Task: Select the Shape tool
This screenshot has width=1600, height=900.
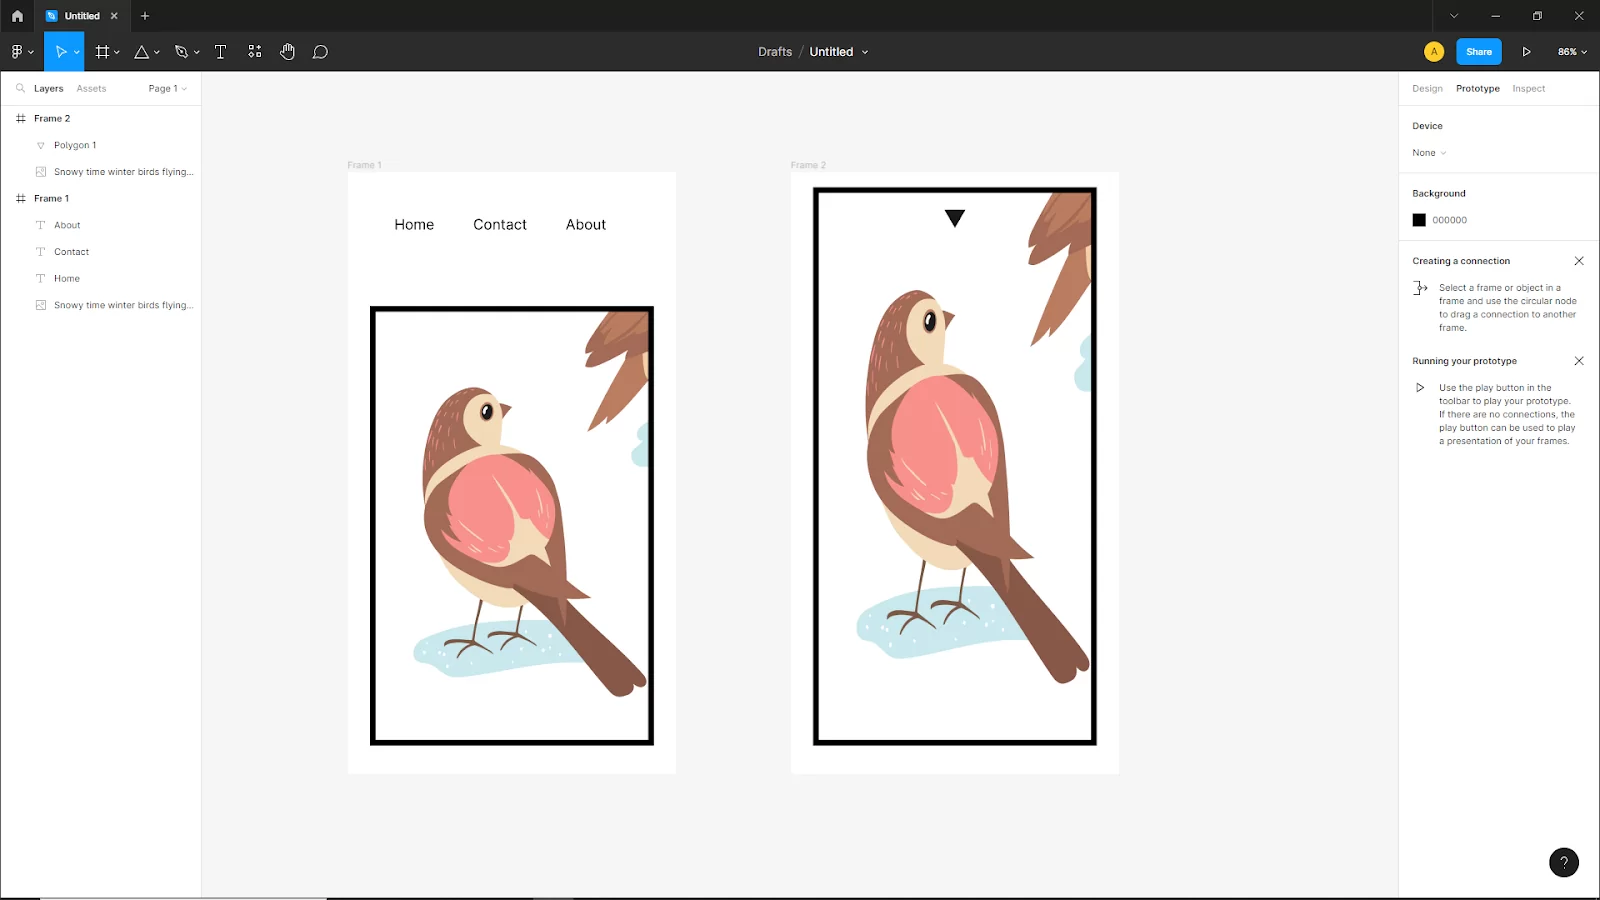Action: (x=142, y=52)
